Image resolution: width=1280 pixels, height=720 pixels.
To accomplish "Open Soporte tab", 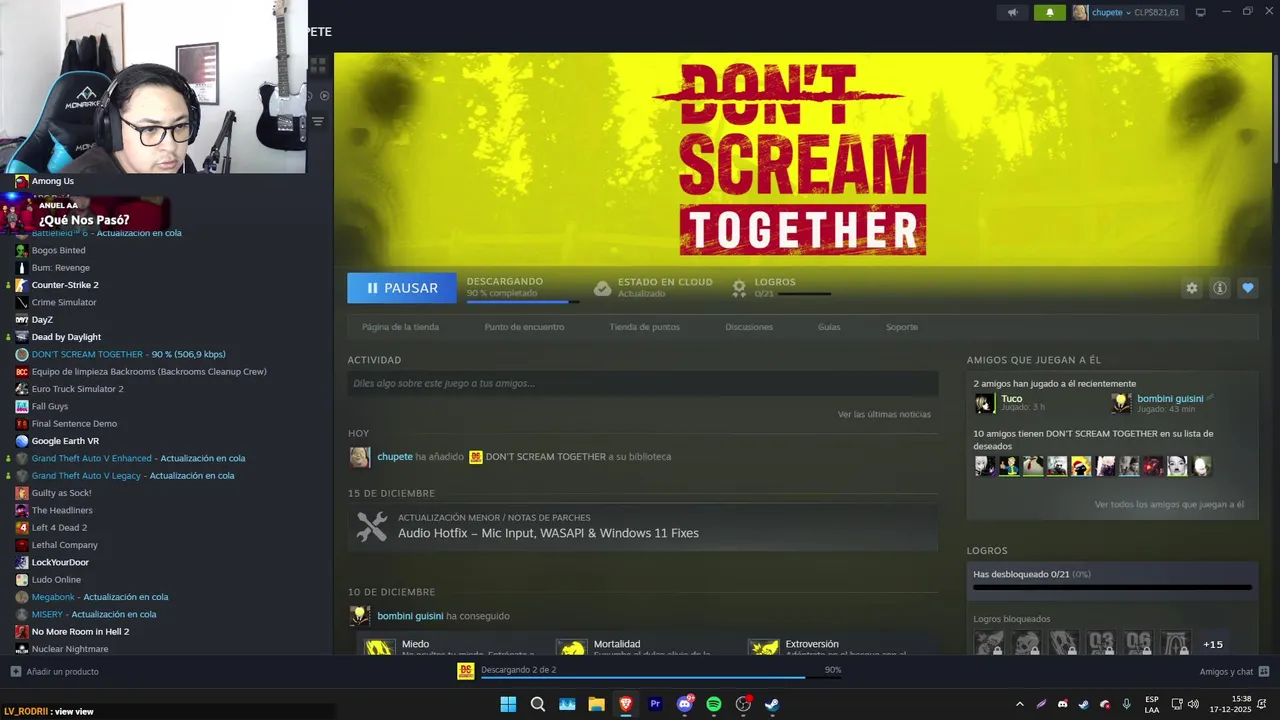I will pyautogui.click(x=901, y=327).
